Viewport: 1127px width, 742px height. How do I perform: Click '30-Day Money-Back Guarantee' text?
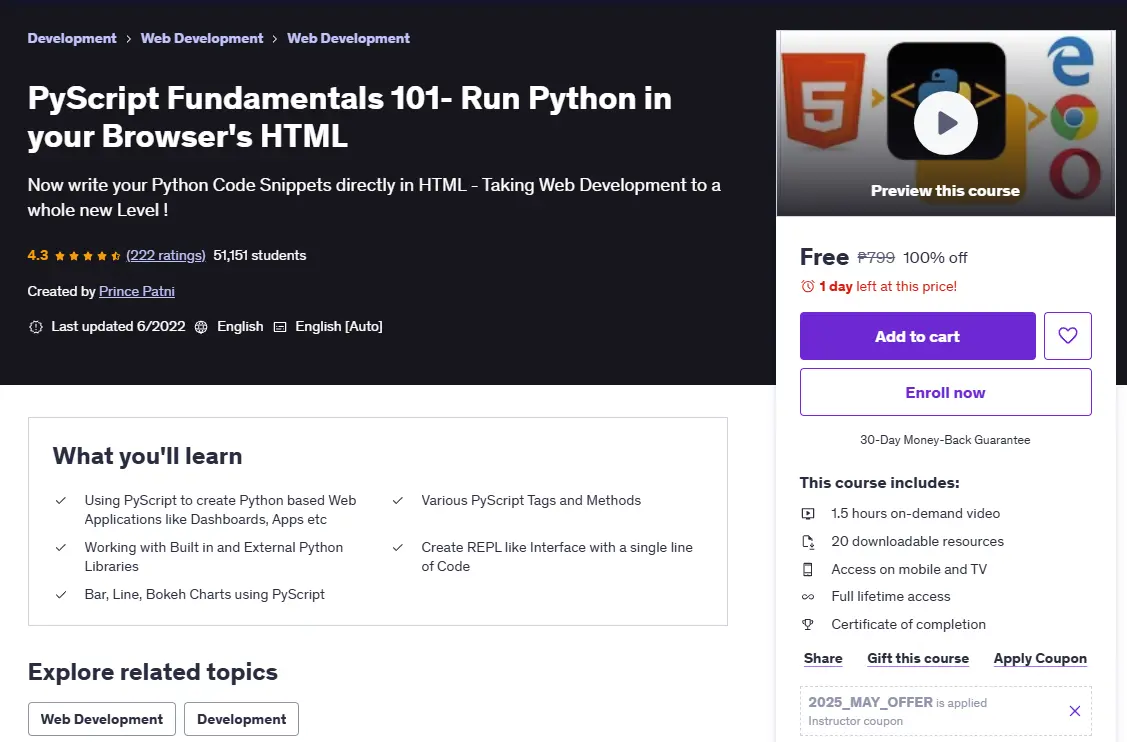(945, 440)
